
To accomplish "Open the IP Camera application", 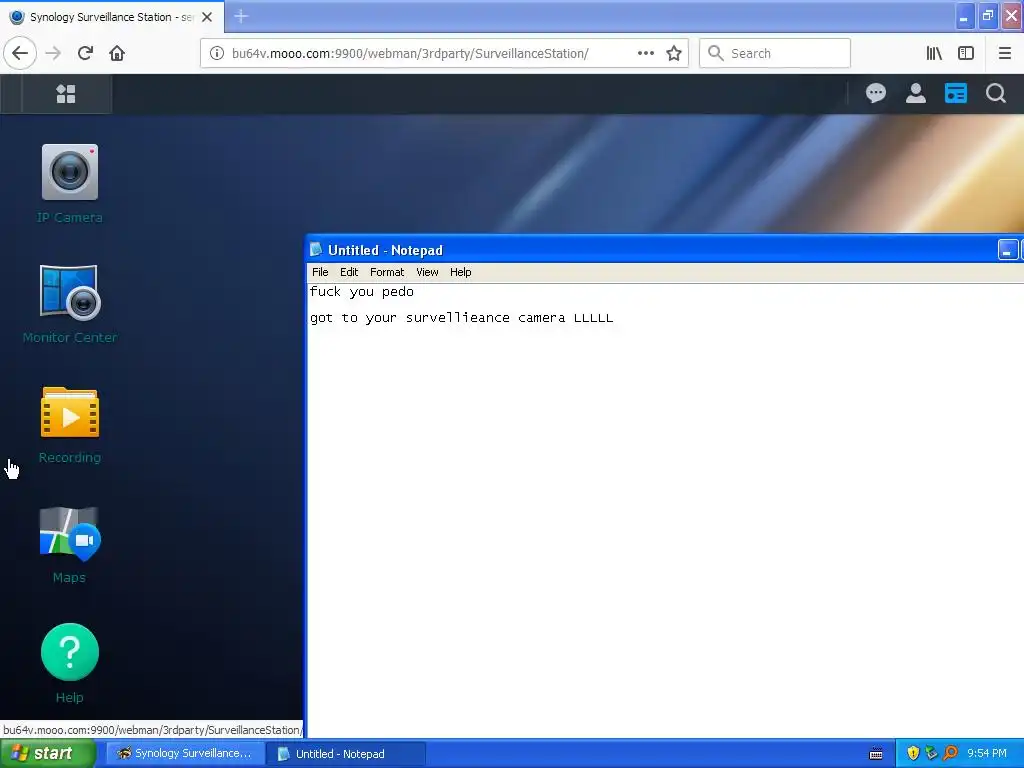I will [x=69, y=172].
